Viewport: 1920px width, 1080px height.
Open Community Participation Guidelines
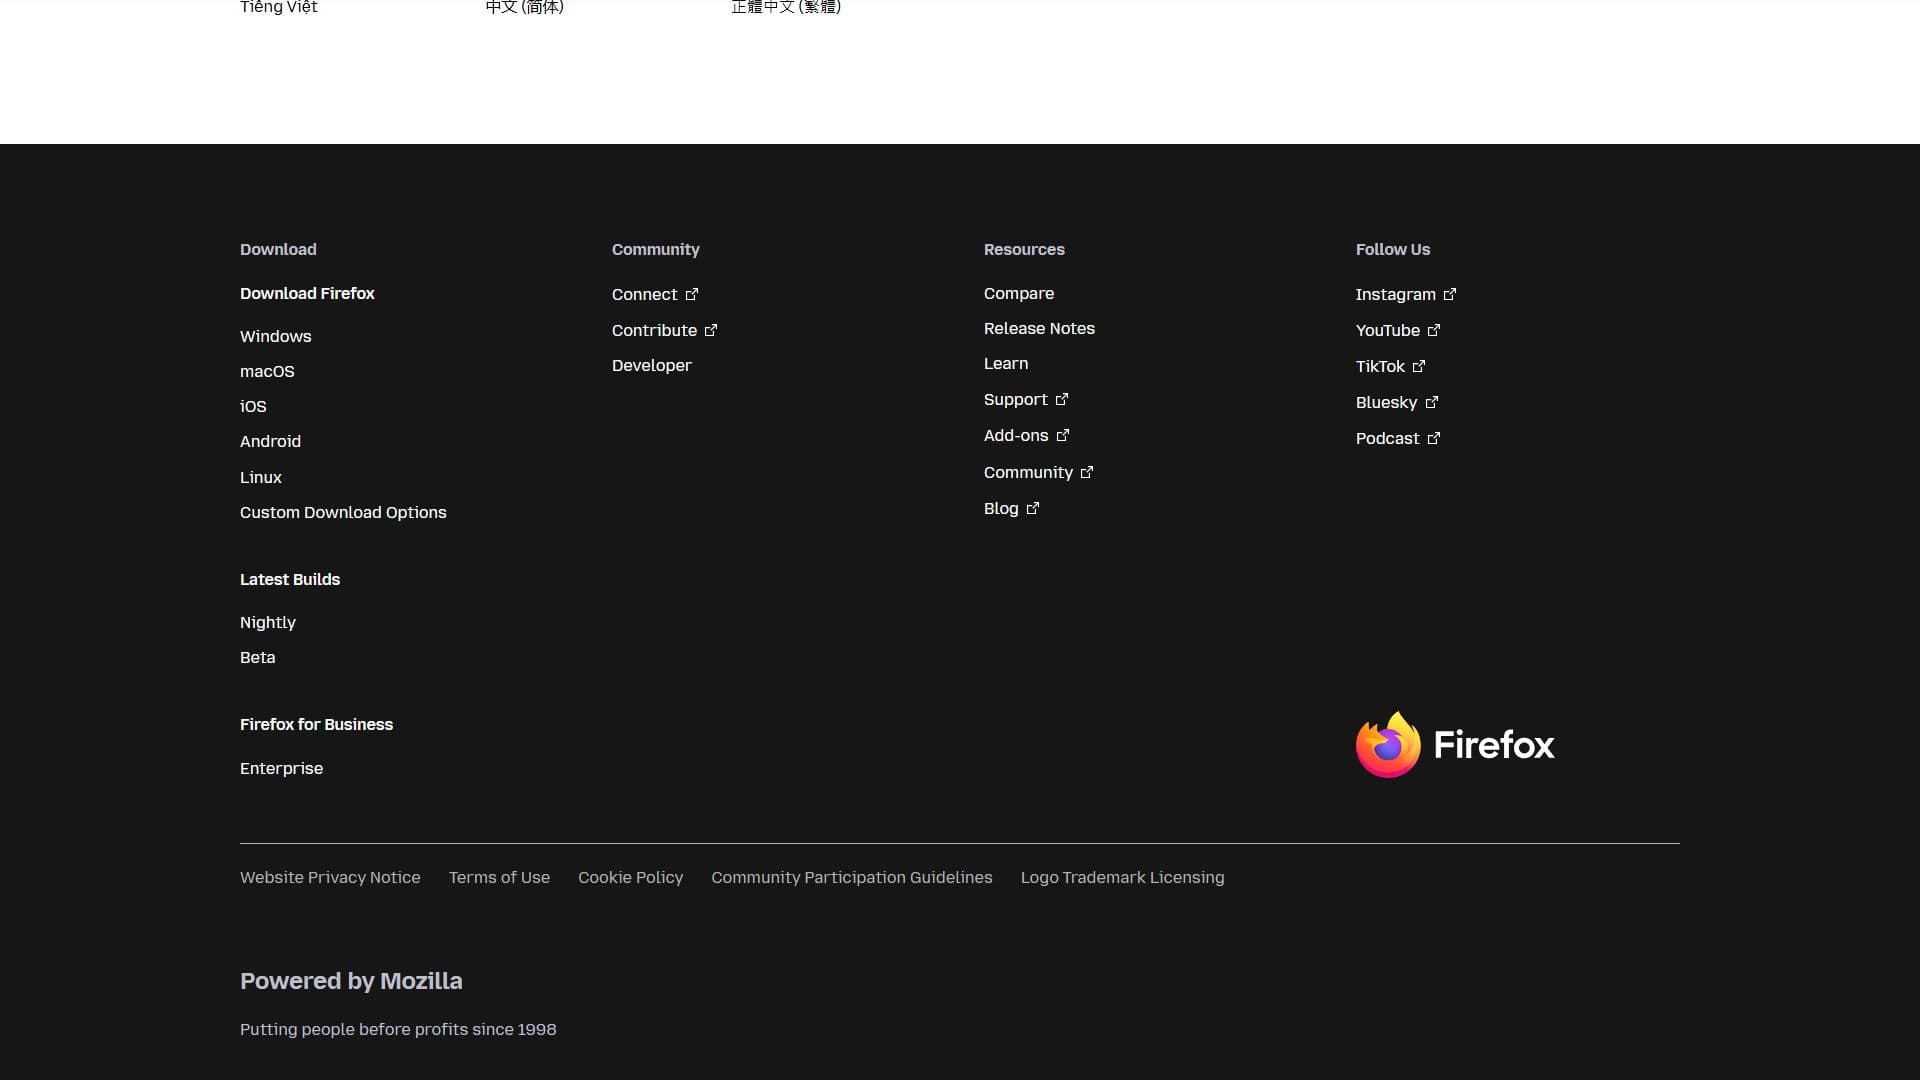[x=852, y=877]
